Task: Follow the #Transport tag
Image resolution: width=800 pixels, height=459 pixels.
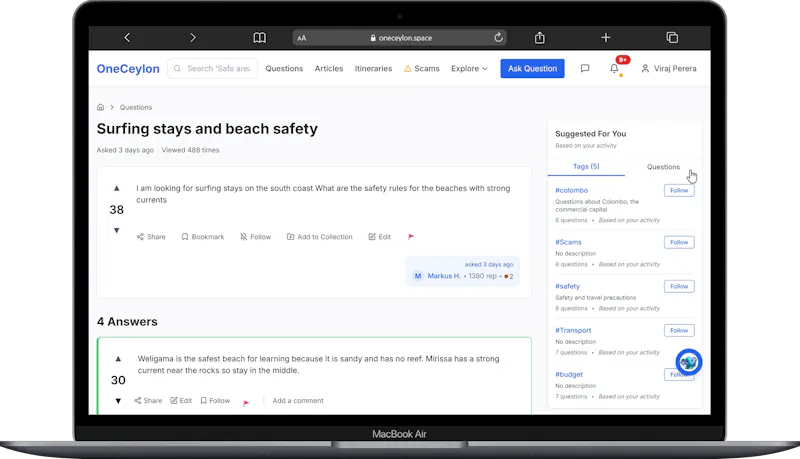Action: [679, 330]
